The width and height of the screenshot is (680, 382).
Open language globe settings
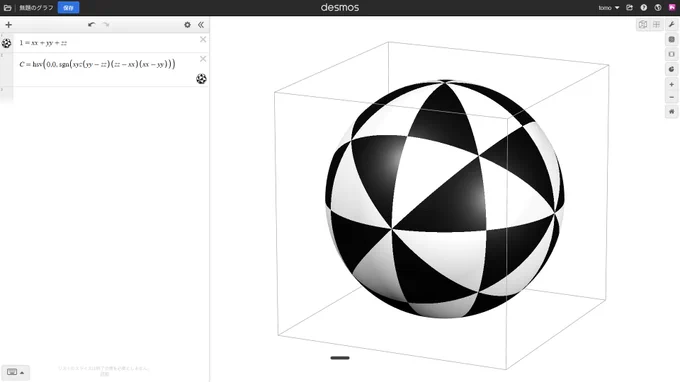click(x=658, y=8)
